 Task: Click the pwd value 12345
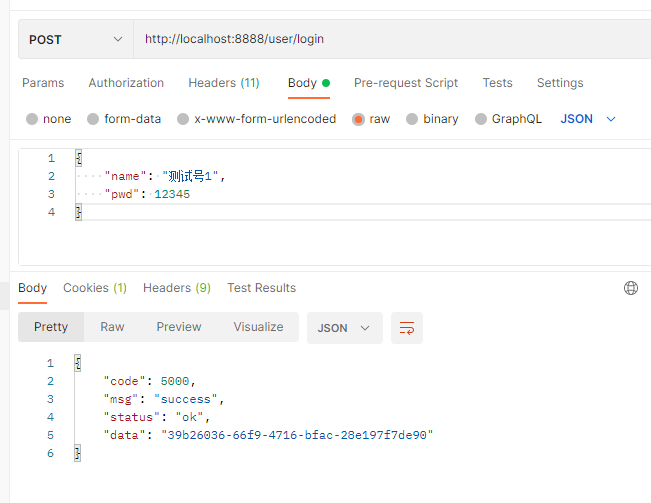click(x=172, y=194)
